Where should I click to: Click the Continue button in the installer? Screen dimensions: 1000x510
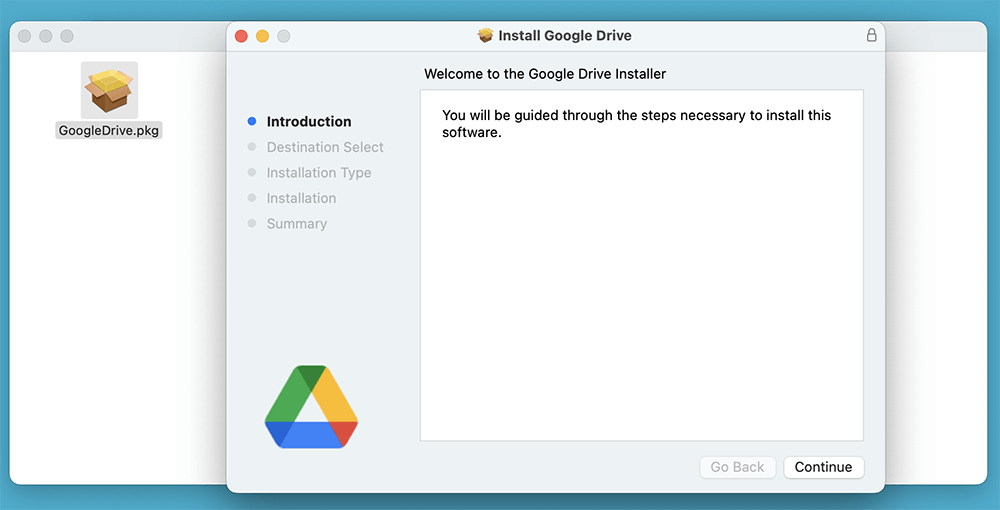(x=823, y=467)
